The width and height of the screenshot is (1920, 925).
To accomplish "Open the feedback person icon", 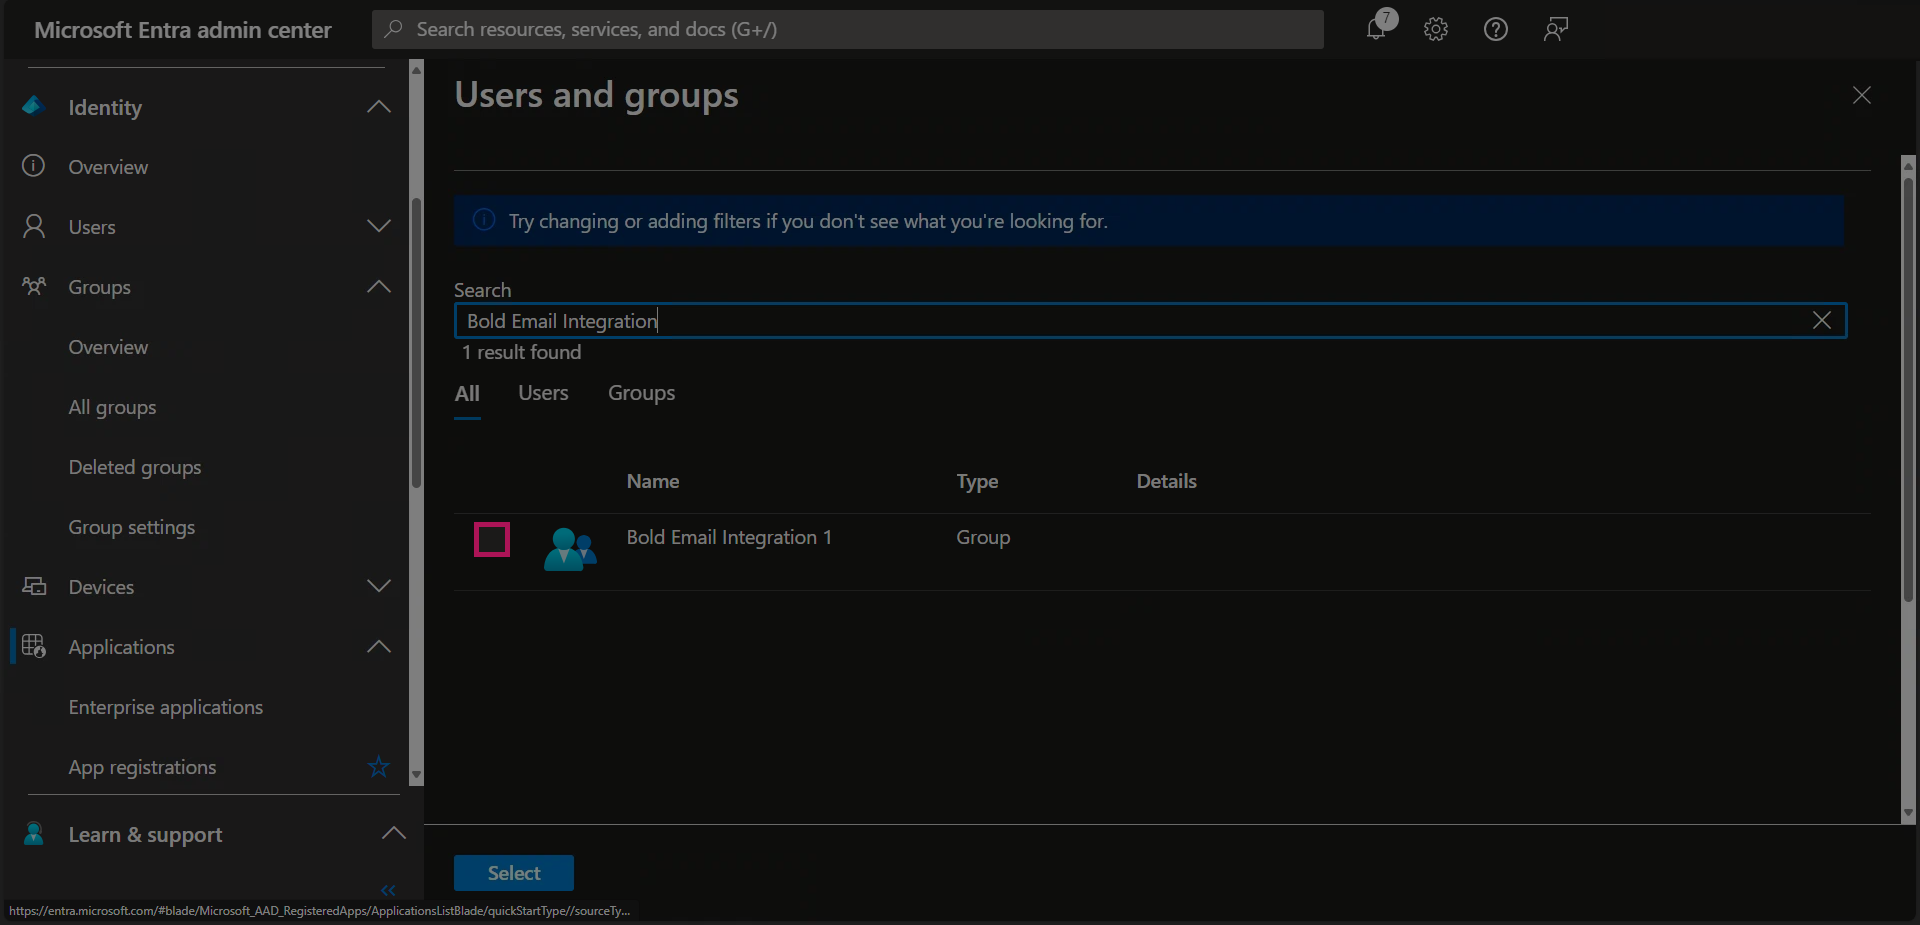I will 1555,29.
